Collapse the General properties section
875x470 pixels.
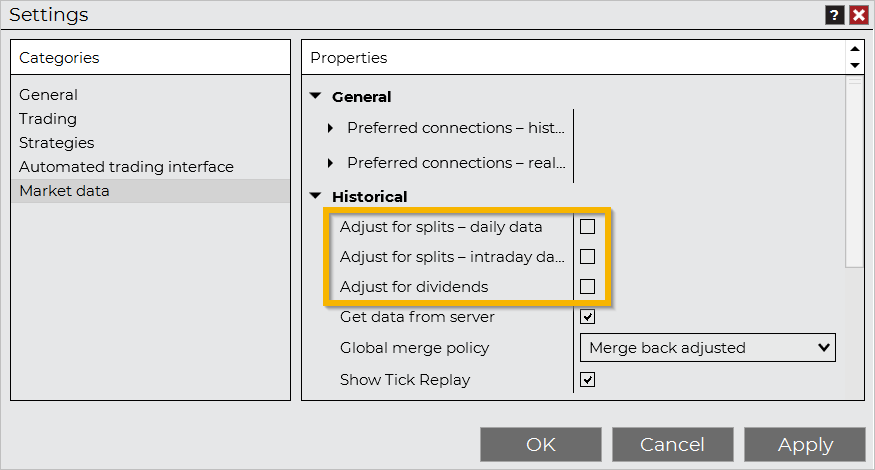(316, 96)
